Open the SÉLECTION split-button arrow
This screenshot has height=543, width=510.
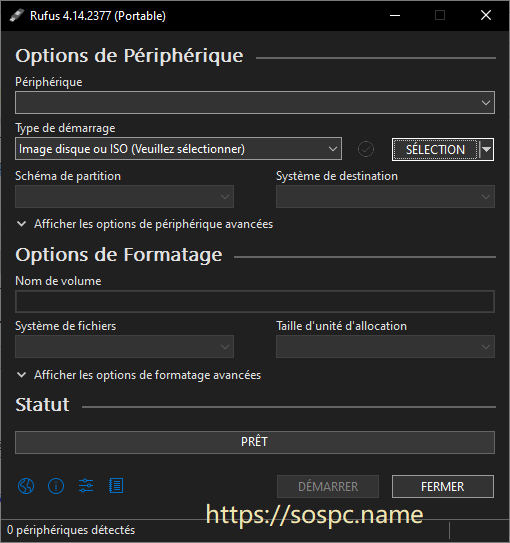click(x=486, y=150)
